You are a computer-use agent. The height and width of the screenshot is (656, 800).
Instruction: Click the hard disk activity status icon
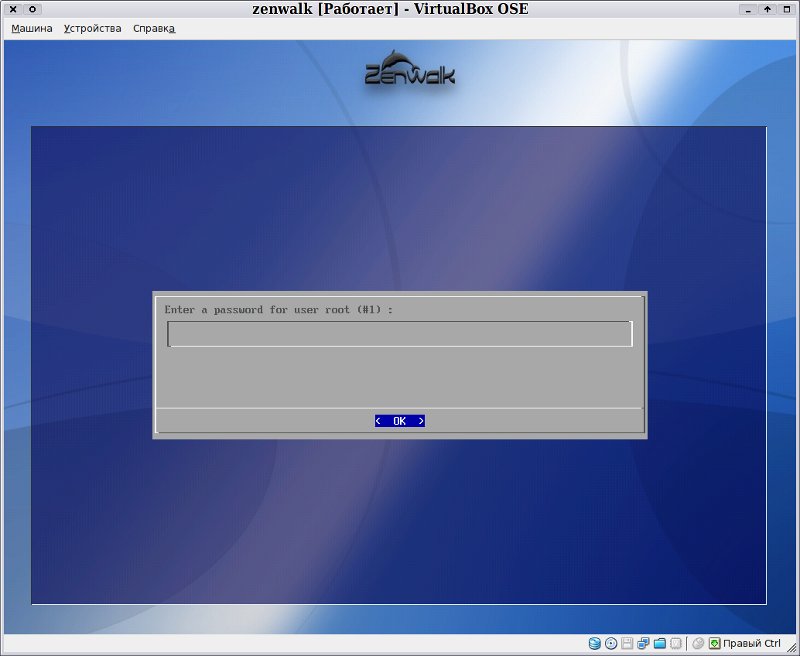(594, 643)
